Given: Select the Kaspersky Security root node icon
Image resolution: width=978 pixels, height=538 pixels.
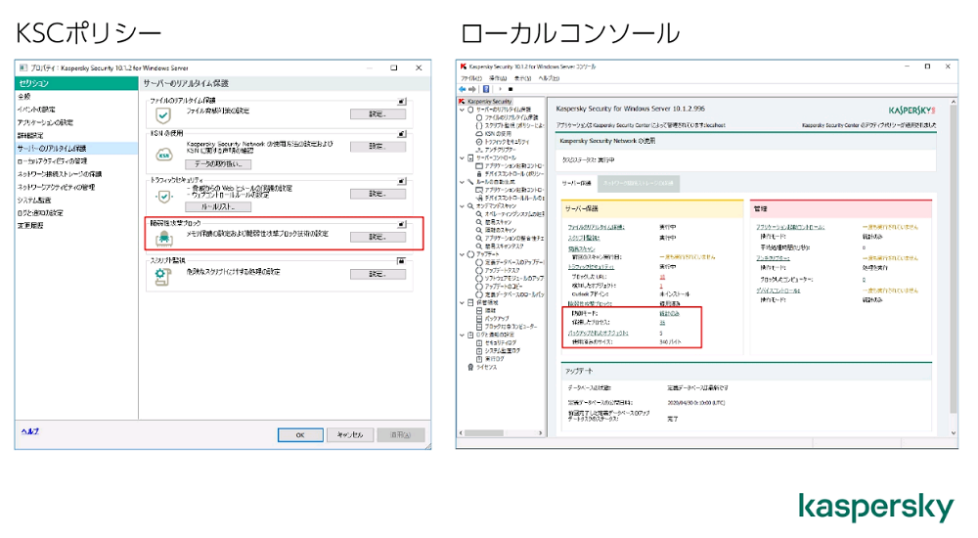Looking at the screenshot, I should [x=462, y=101].
